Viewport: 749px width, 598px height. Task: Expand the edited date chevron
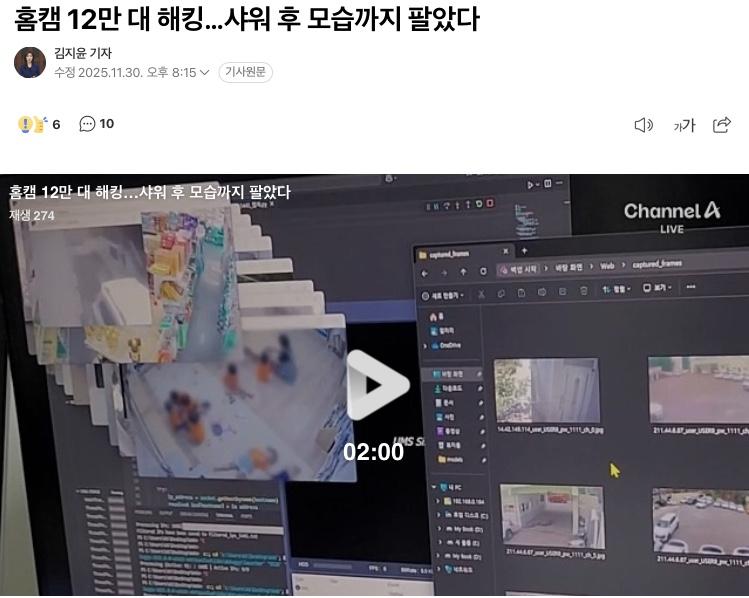pyautogui.click(x=205, y=72)
